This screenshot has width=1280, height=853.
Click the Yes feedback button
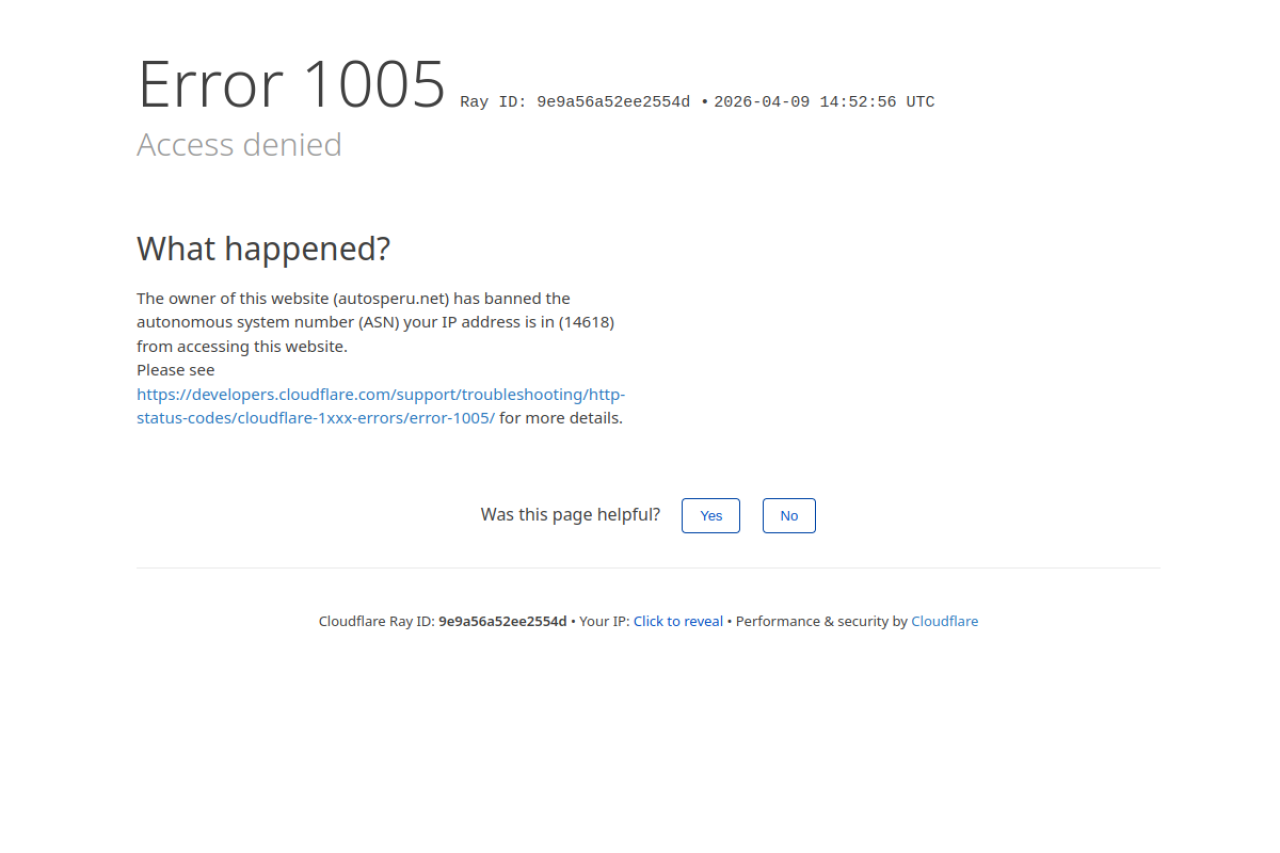tap(710, 516)
